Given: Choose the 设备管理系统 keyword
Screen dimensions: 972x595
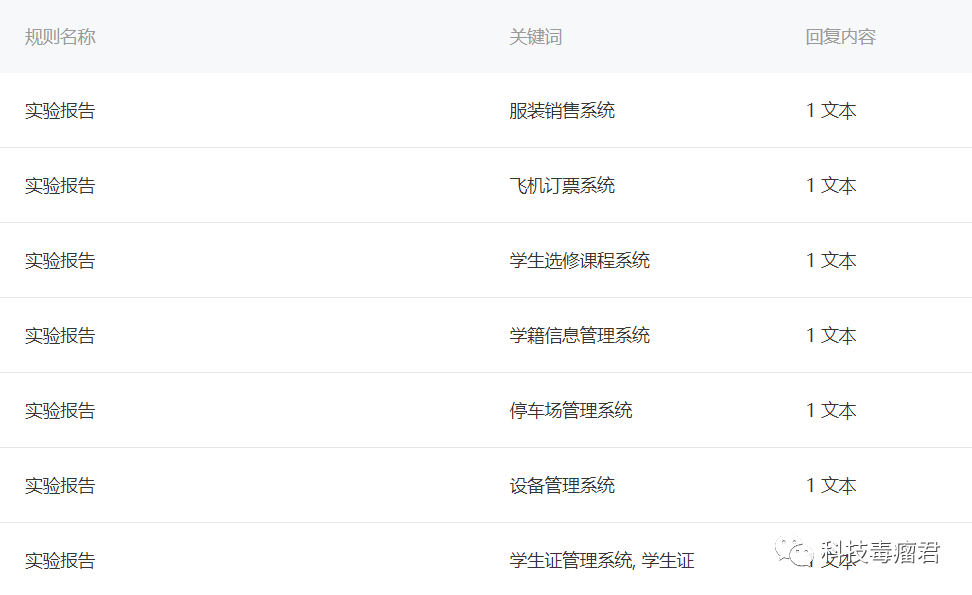Looking at the screenshot, I should 562,486.
